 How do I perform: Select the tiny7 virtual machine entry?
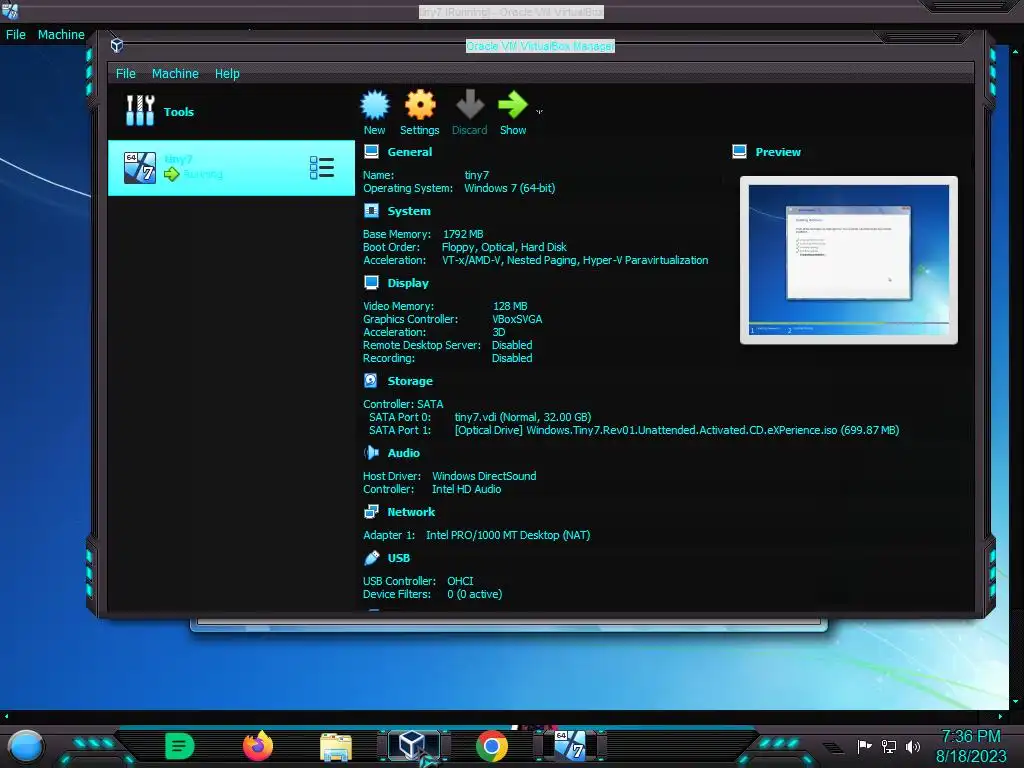231,168
